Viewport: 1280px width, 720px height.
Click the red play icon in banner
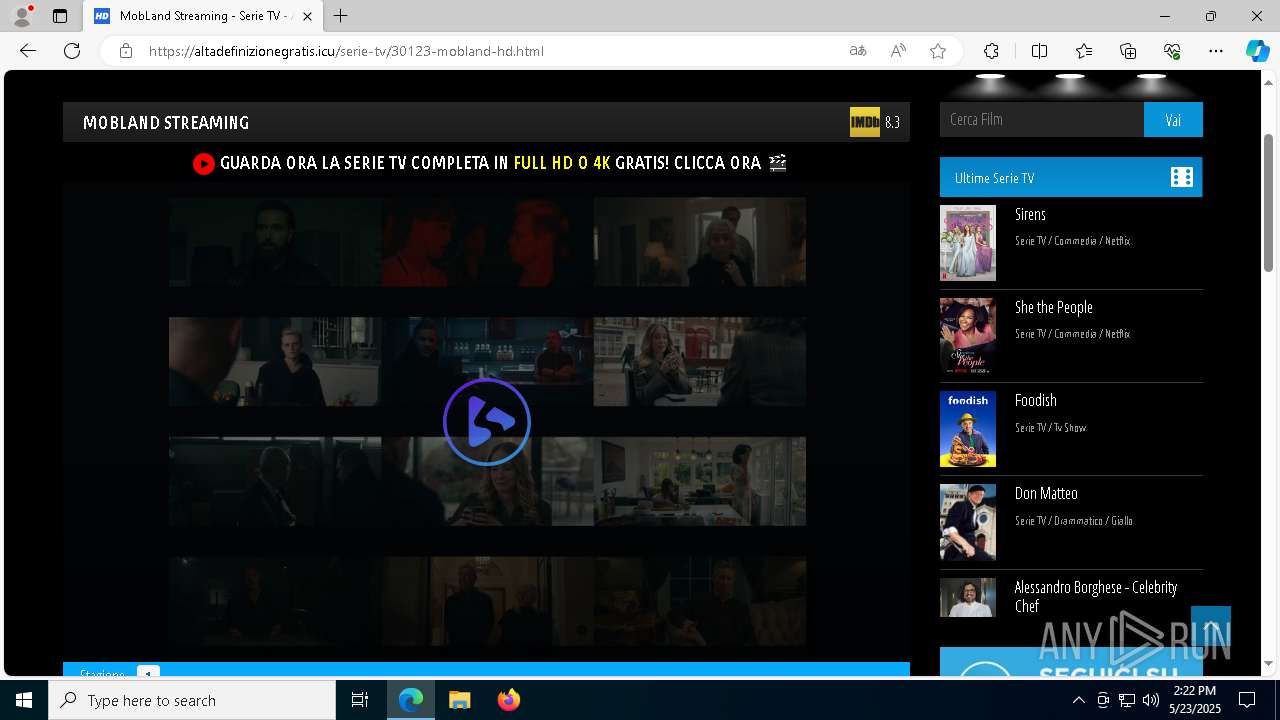204,164
